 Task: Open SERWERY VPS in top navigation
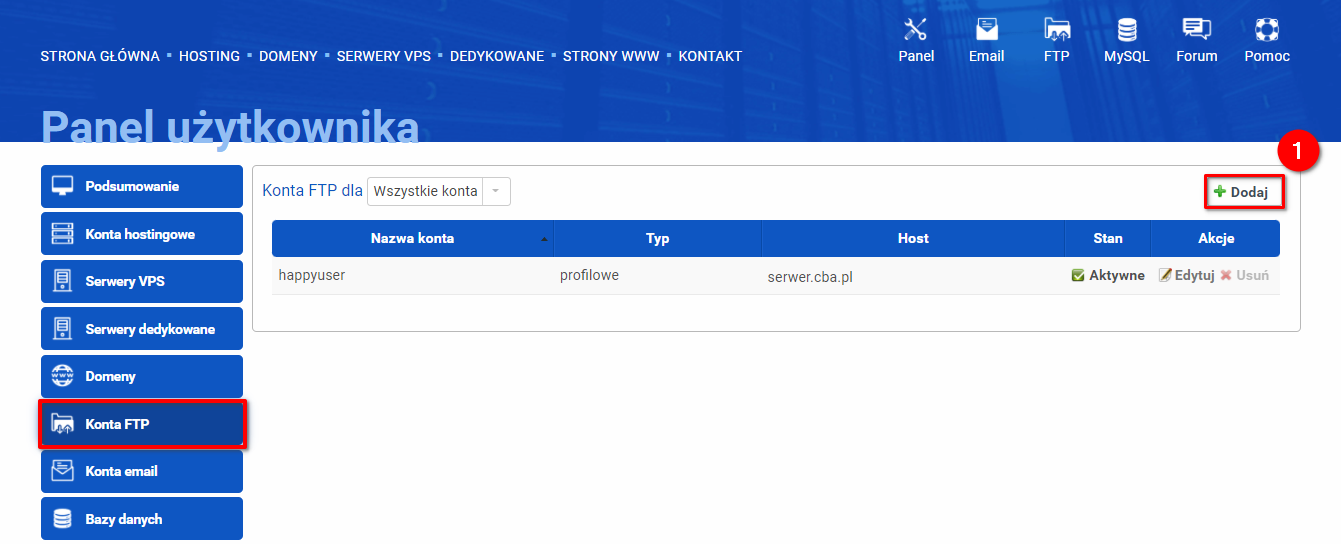pyautogui.click(x=384, y=56)
